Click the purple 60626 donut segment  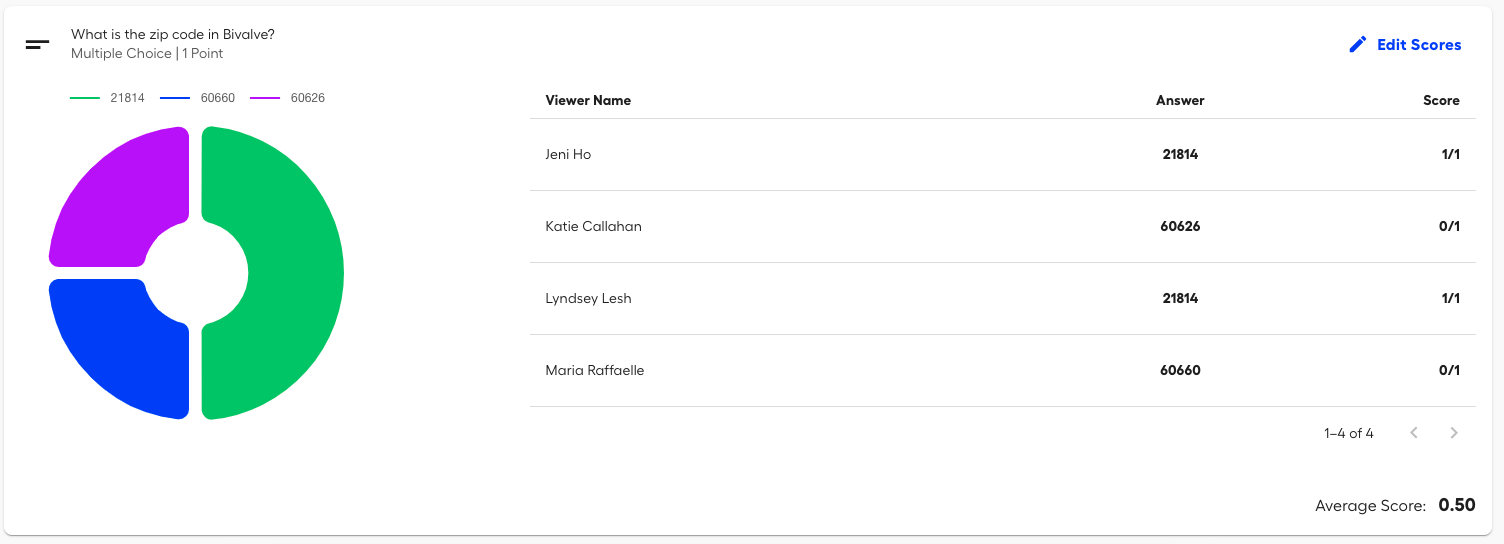coord(110,195)
